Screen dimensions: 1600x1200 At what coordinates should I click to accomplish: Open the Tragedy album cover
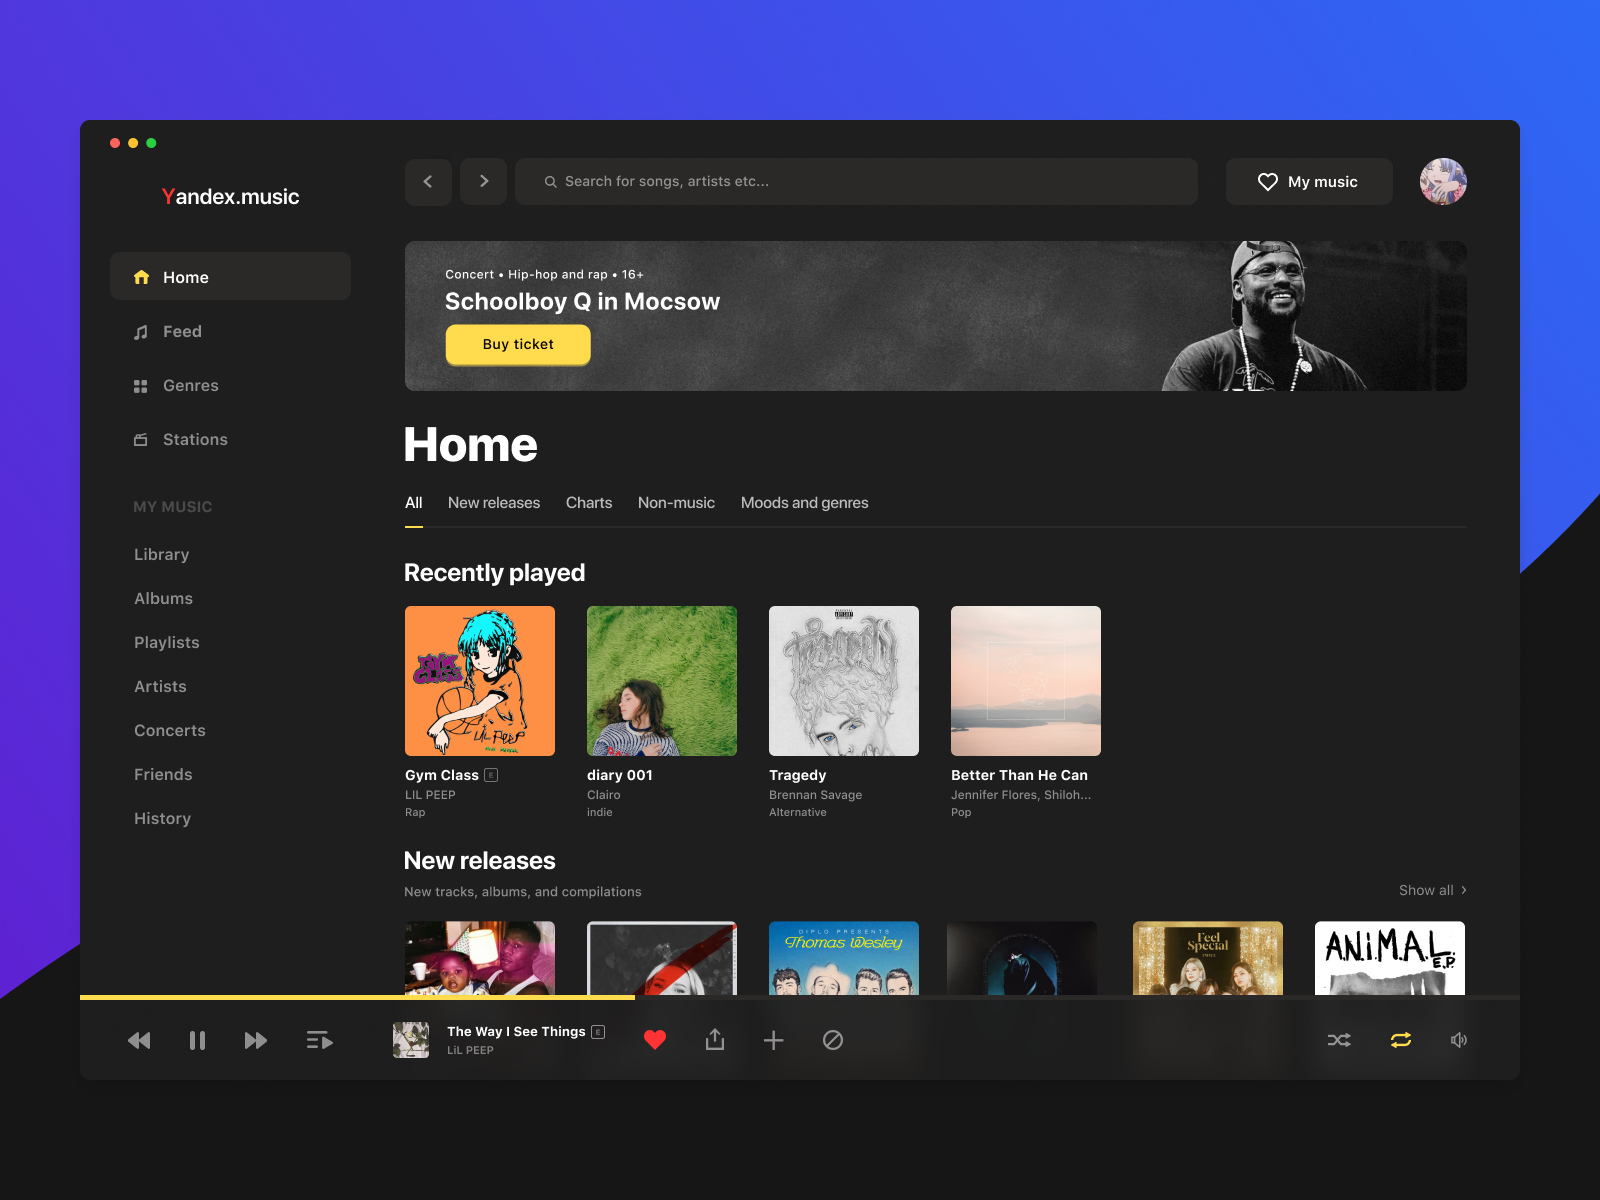pos(844,681)
